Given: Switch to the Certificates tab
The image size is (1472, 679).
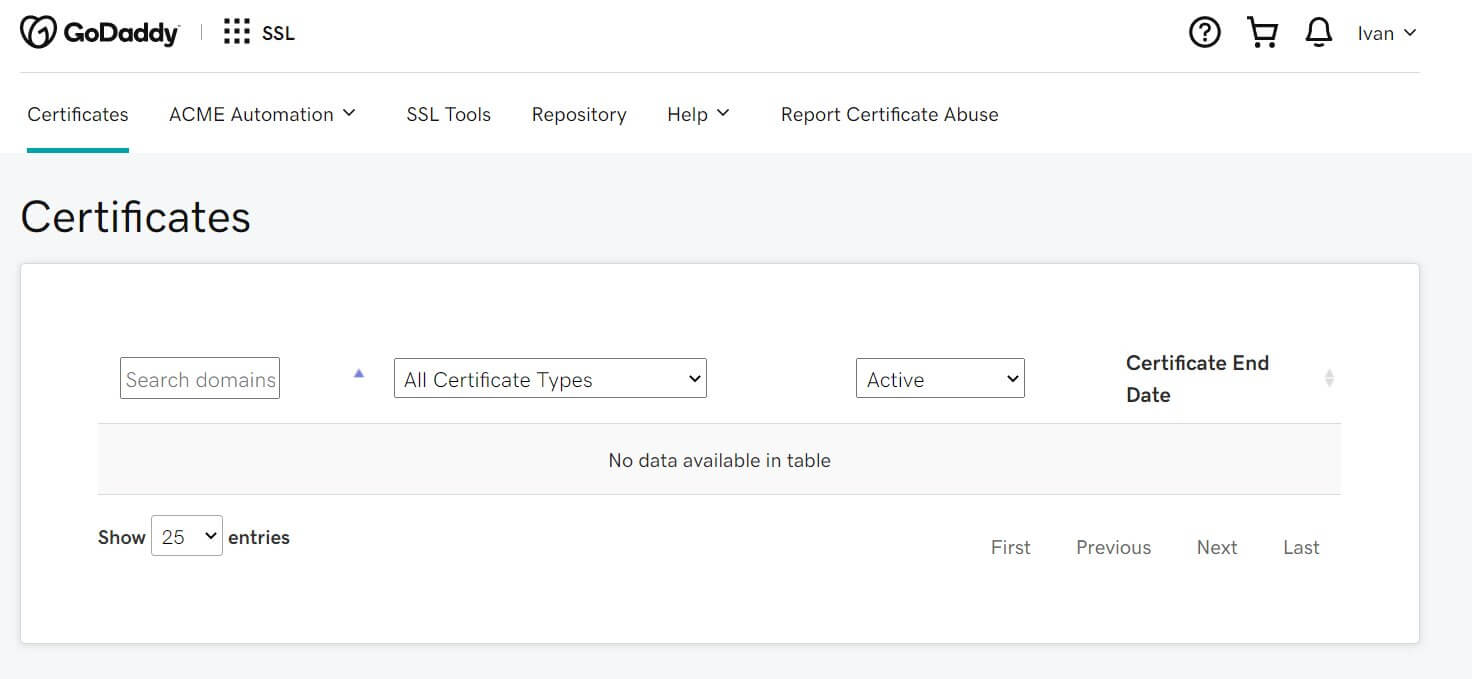Looking at the screenshot, I should click(77, 114).
